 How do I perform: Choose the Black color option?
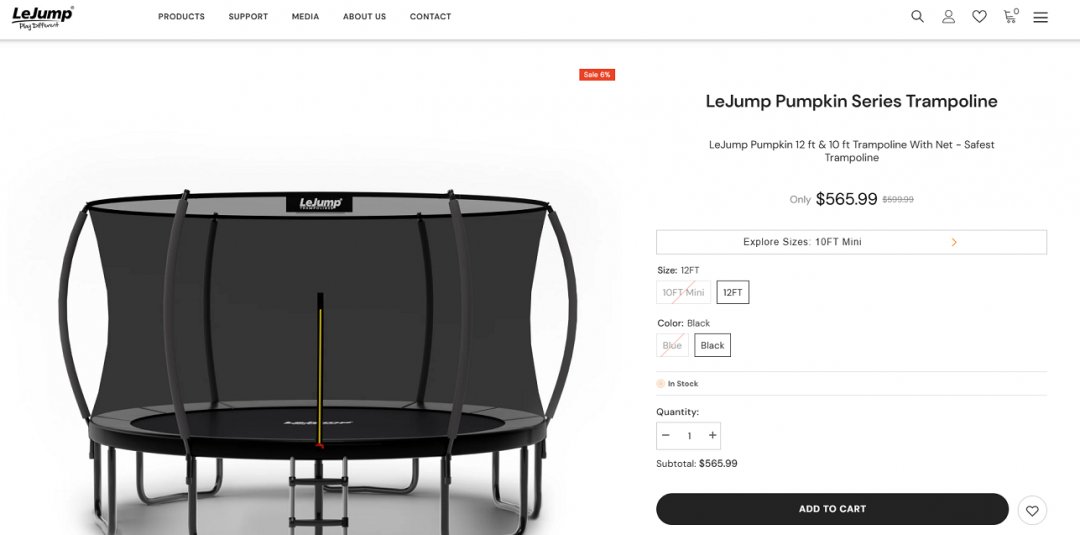(x=712, y=345)
